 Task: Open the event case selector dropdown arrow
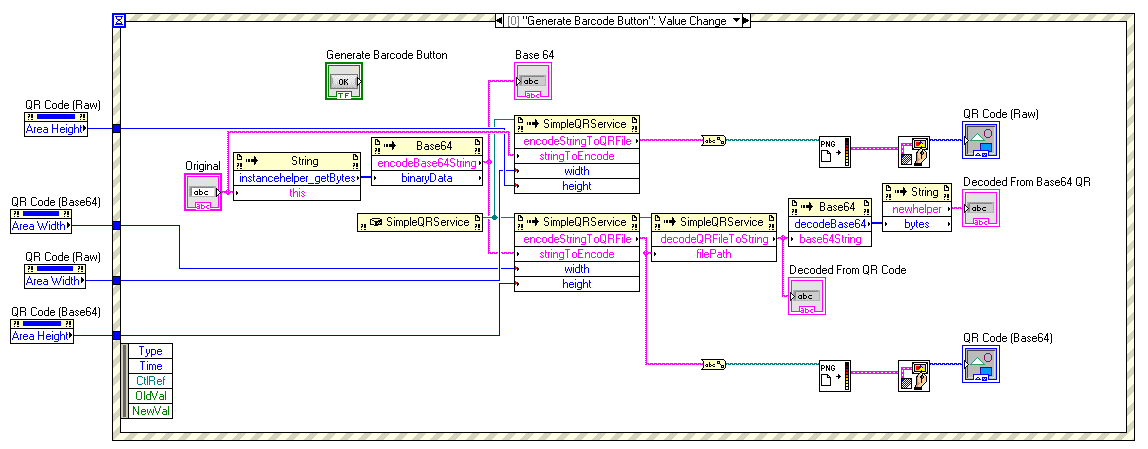(x=737, y=20)
